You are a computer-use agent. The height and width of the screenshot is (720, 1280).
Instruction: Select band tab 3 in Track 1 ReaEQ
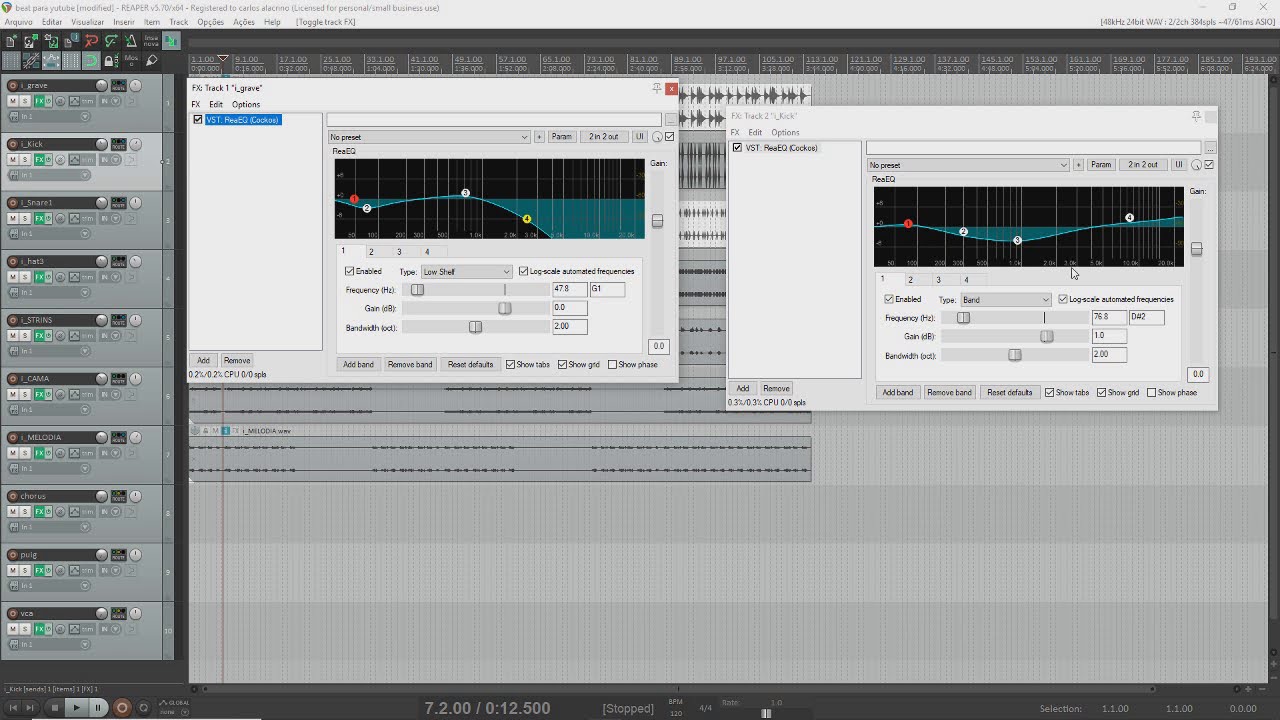[399, 252]
